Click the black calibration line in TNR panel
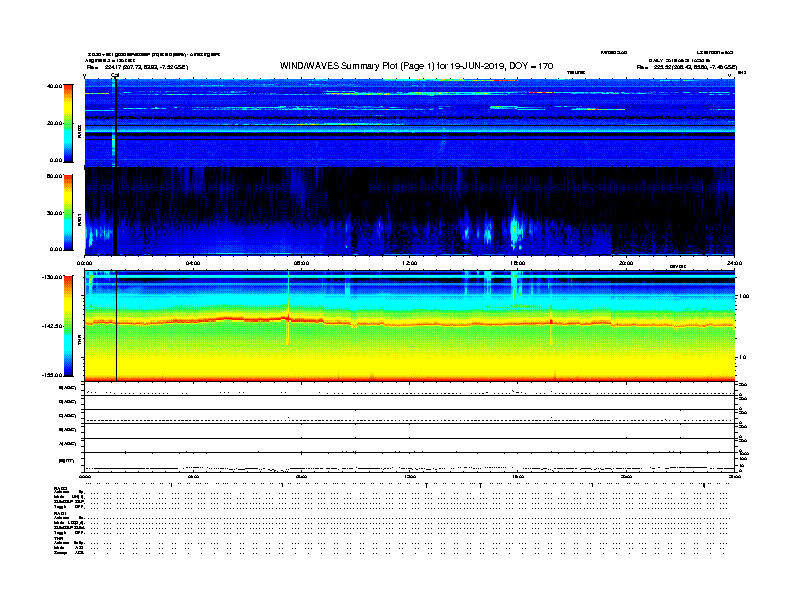The image size is (792, 612). pos(117,326)
